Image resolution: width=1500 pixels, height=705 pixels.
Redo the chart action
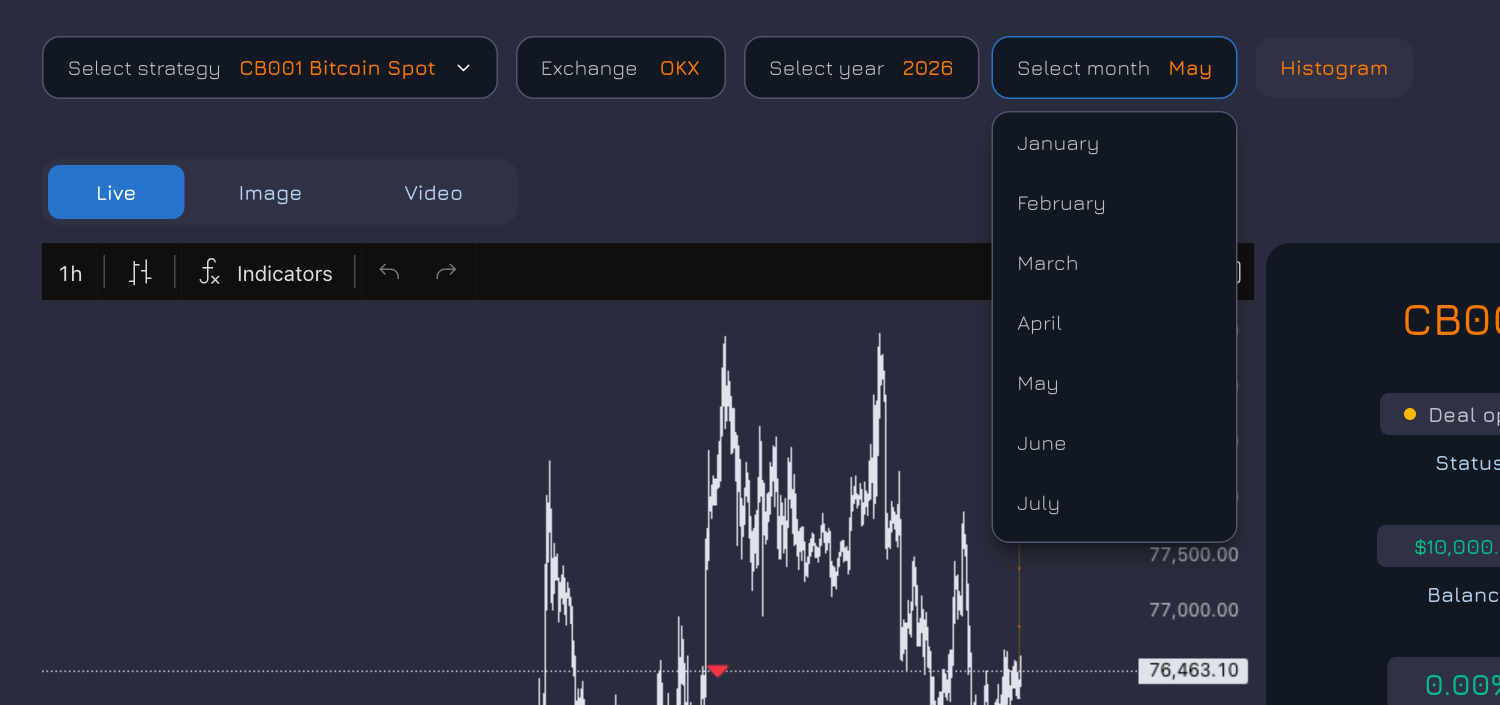click(446, 272)
